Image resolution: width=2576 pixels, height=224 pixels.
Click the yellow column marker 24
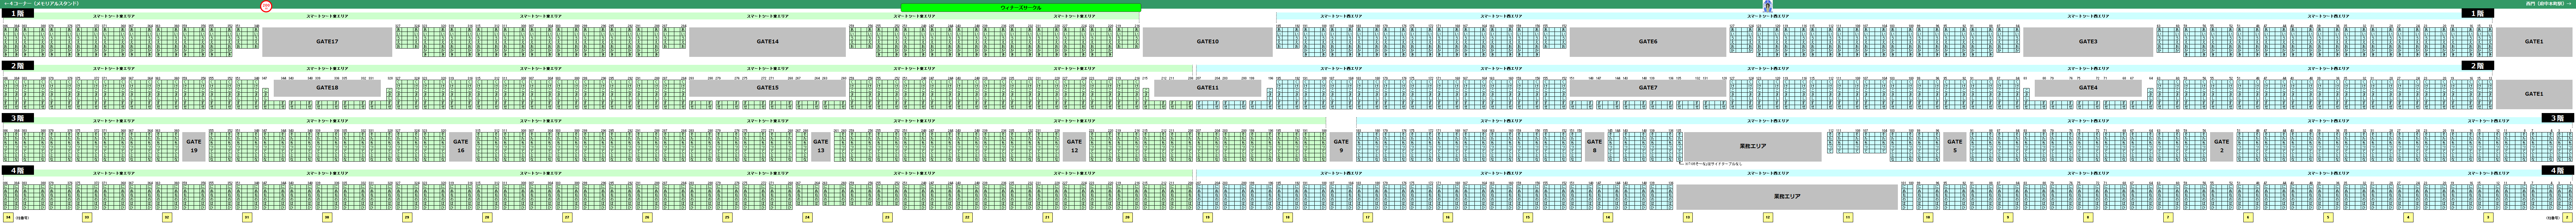[807, 217]
